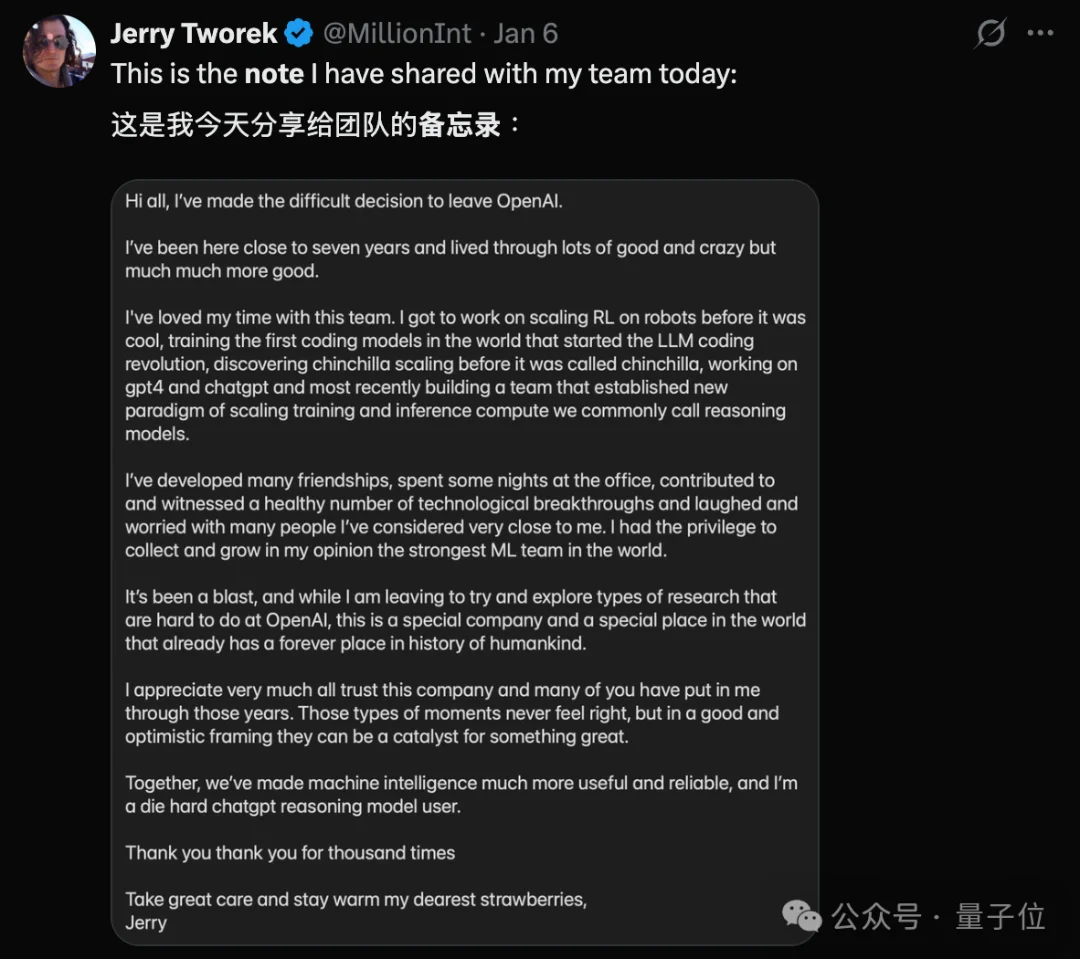Viewport: 1080px width, 959px height.
Task: Click the 'It's been a blast' paragraph
Action: coord(464,620)
